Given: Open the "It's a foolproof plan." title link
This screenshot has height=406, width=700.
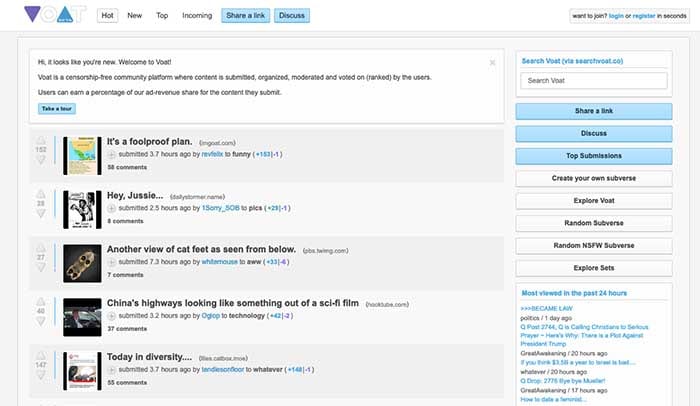Looking at the screenshot, I should (150, 142).
